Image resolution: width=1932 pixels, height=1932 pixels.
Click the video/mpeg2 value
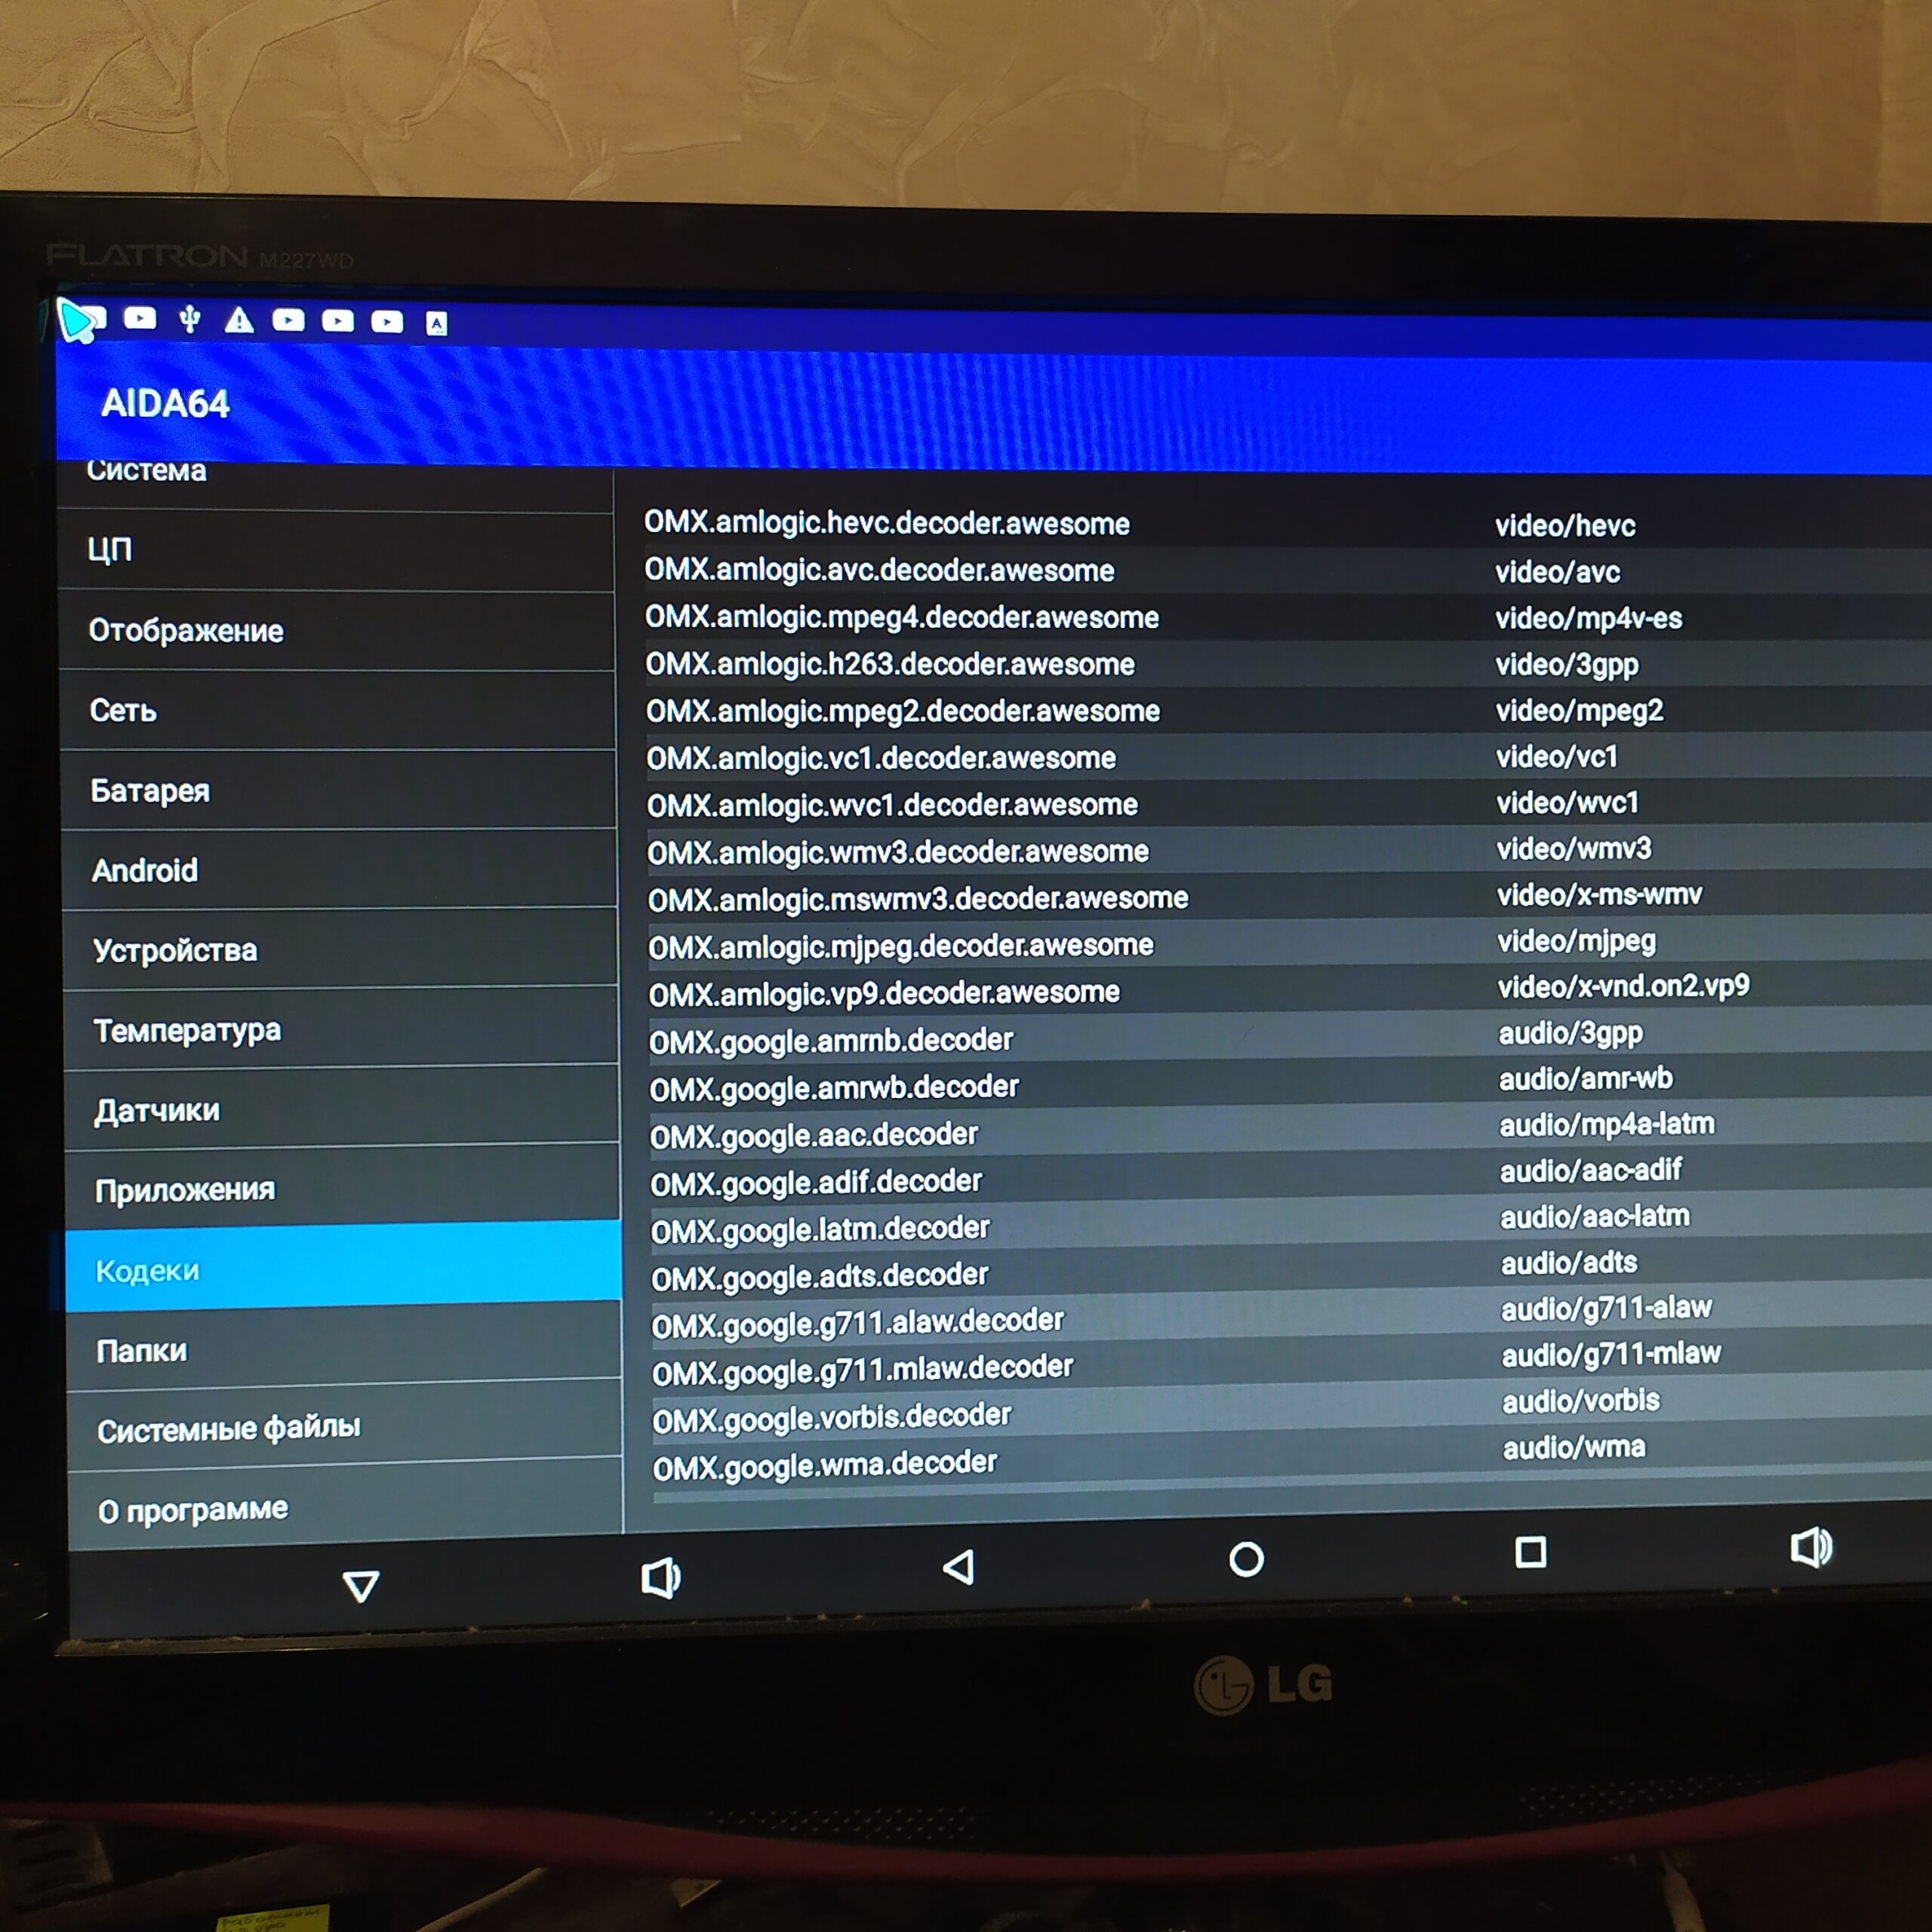[x=1579, y=711]
